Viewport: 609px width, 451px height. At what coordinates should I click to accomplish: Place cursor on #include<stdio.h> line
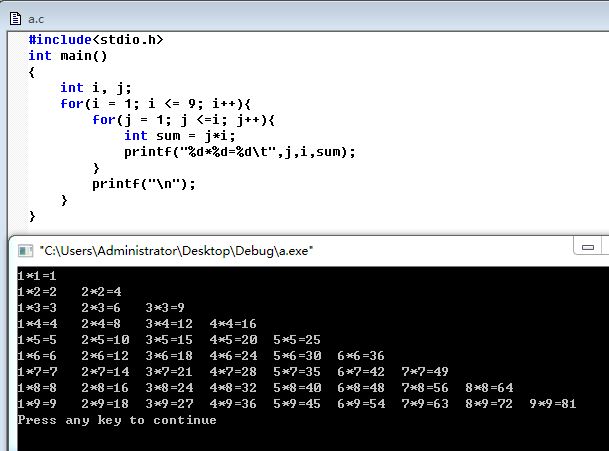click(95, 40)
